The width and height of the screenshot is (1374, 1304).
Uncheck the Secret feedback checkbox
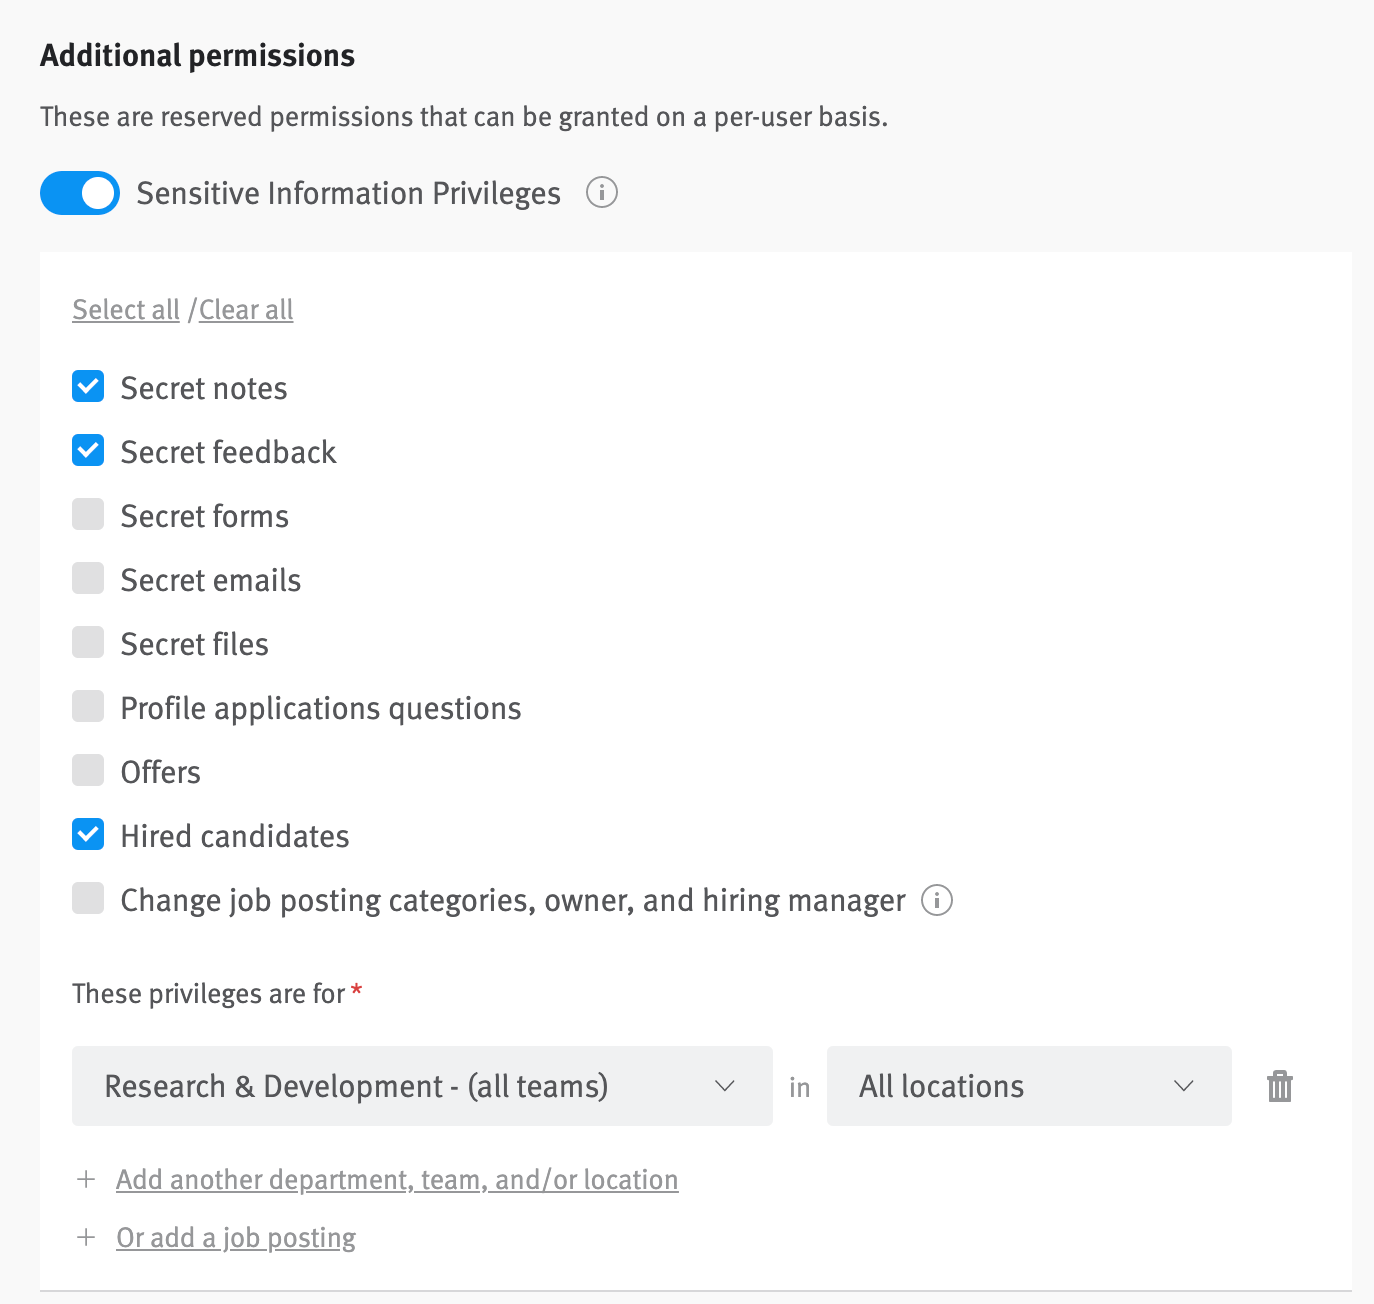(88, 451)
